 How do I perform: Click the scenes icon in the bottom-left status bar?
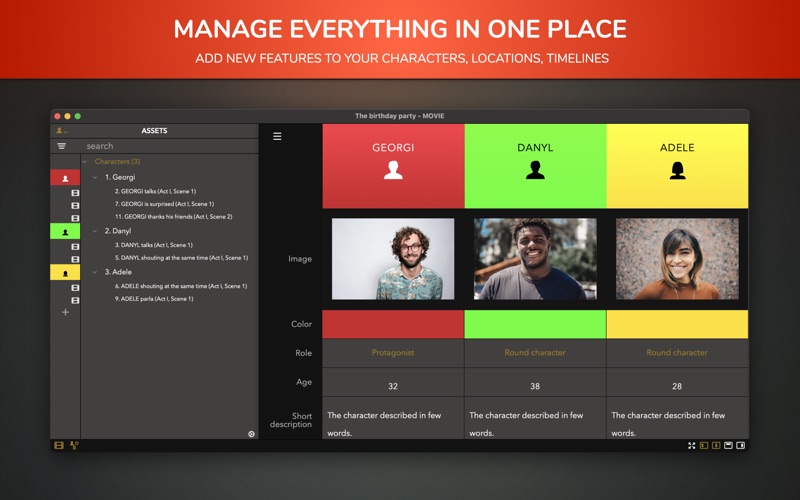(x=59, y=445)
